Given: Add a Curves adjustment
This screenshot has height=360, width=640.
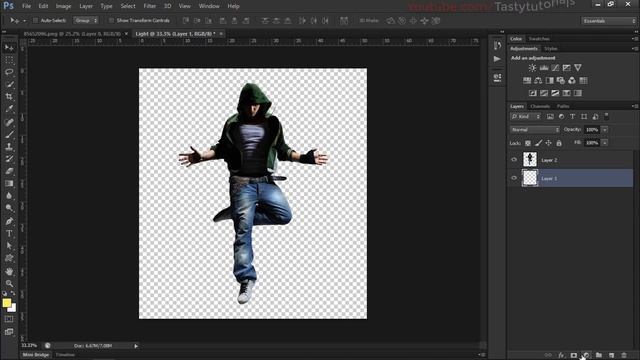Looking at the screenshot, I should click(x=555, y=68).
